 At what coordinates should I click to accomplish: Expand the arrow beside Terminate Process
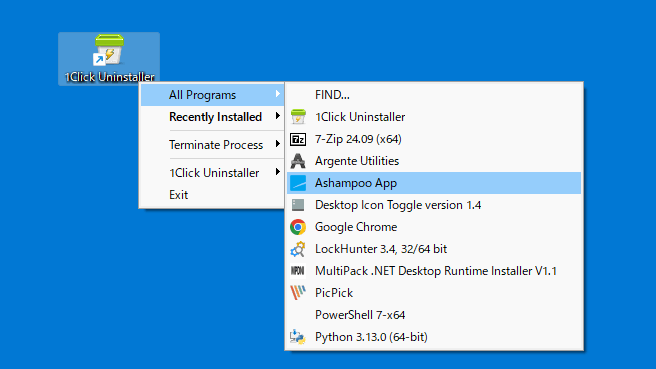point(278,144)
